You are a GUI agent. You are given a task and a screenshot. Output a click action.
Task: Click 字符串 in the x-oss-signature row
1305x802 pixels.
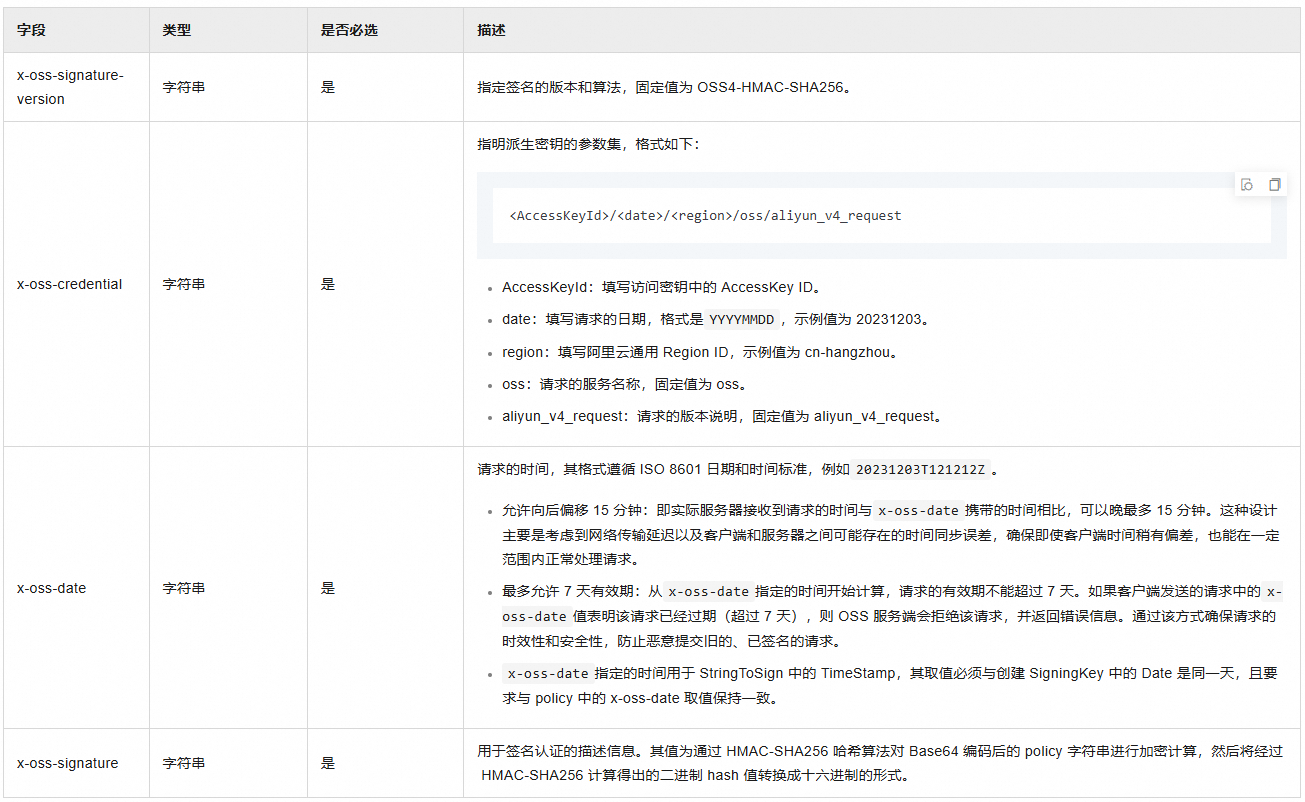pos(184,763)
